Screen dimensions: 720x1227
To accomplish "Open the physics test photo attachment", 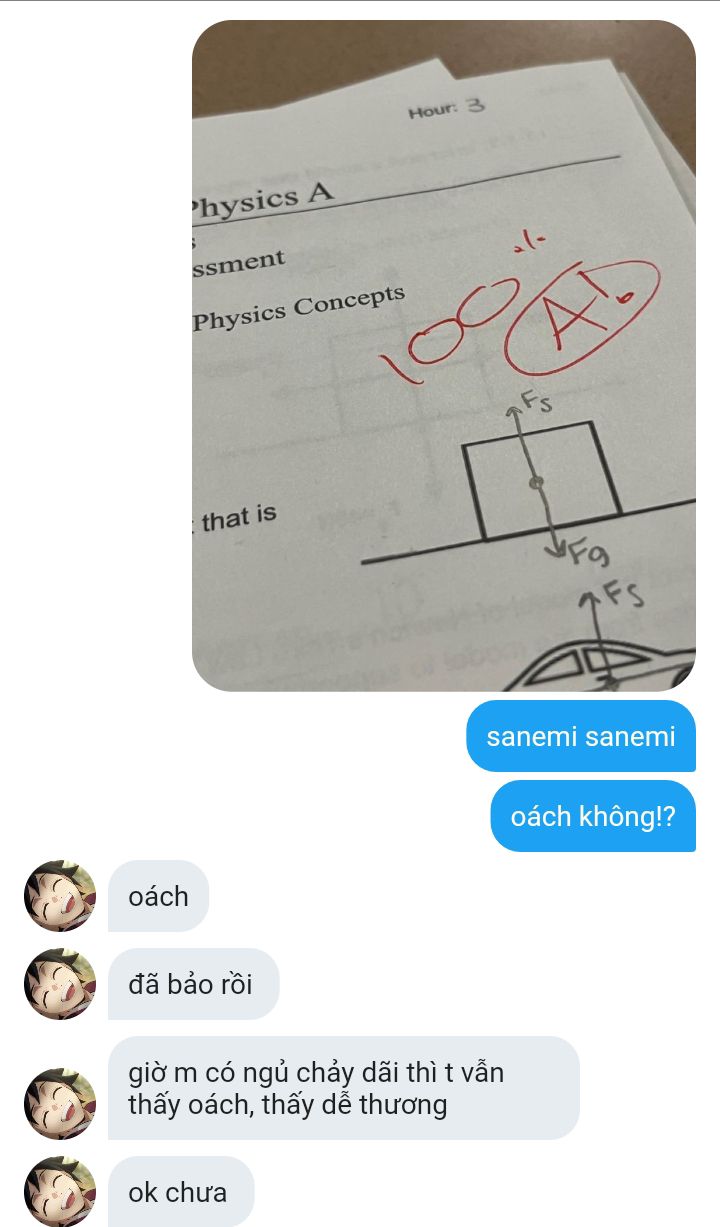I will [444, 356].
